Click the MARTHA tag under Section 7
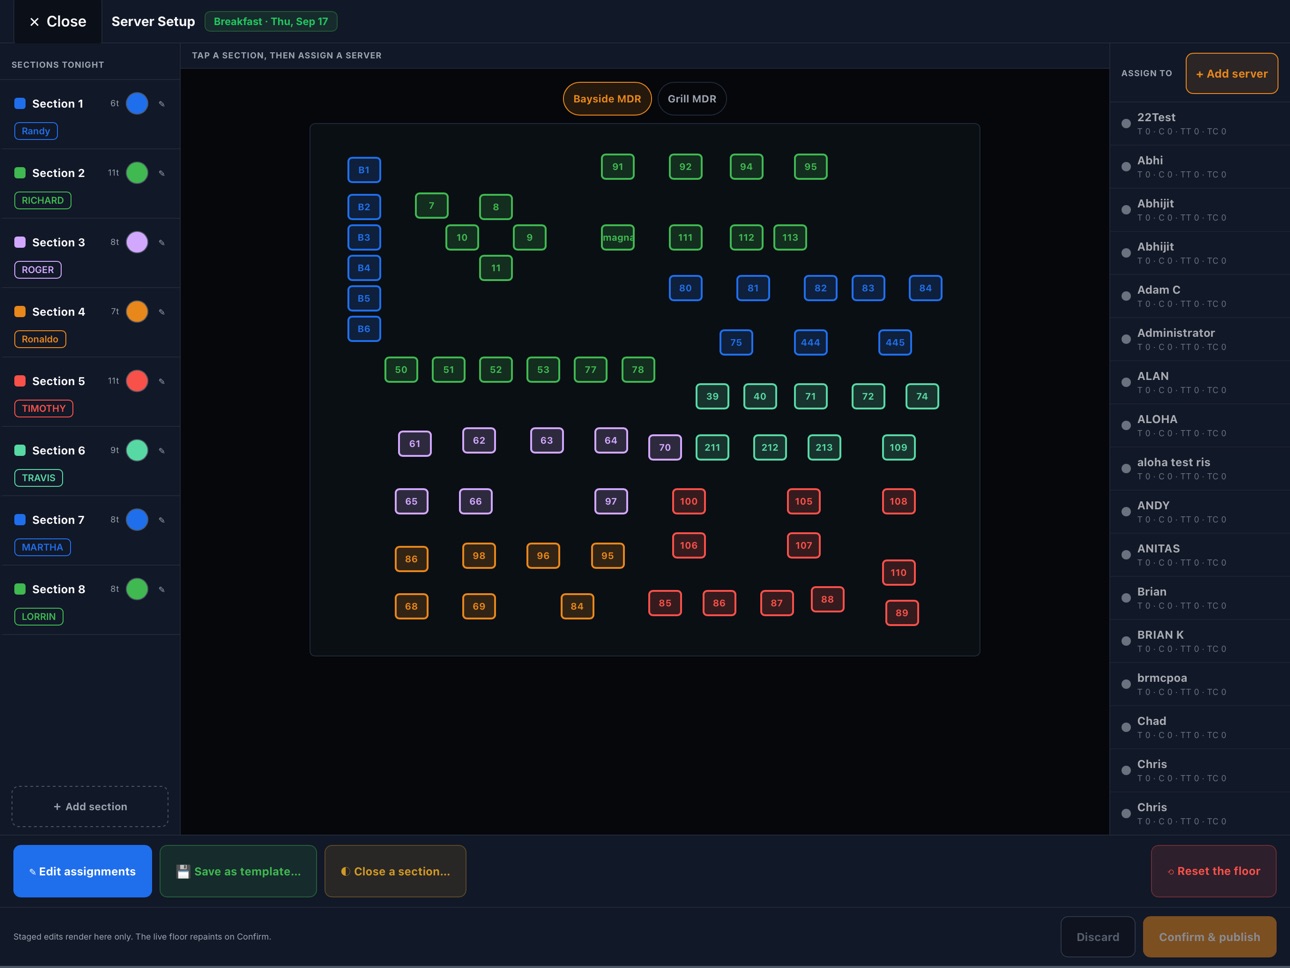This screenshot has height=968, width=1290. pos(43,547)
